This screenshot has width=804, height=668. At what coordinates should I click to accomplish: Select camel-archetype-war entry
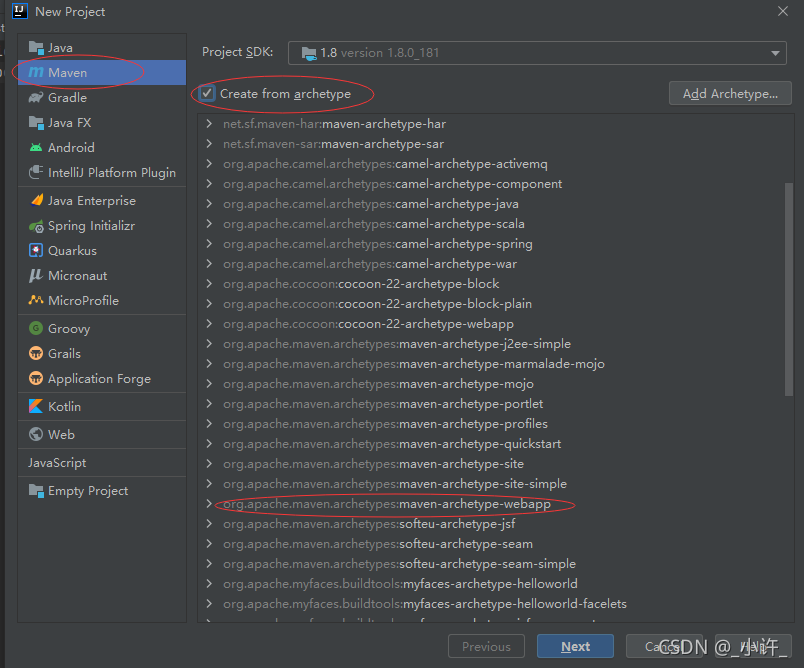coord(370,264)
